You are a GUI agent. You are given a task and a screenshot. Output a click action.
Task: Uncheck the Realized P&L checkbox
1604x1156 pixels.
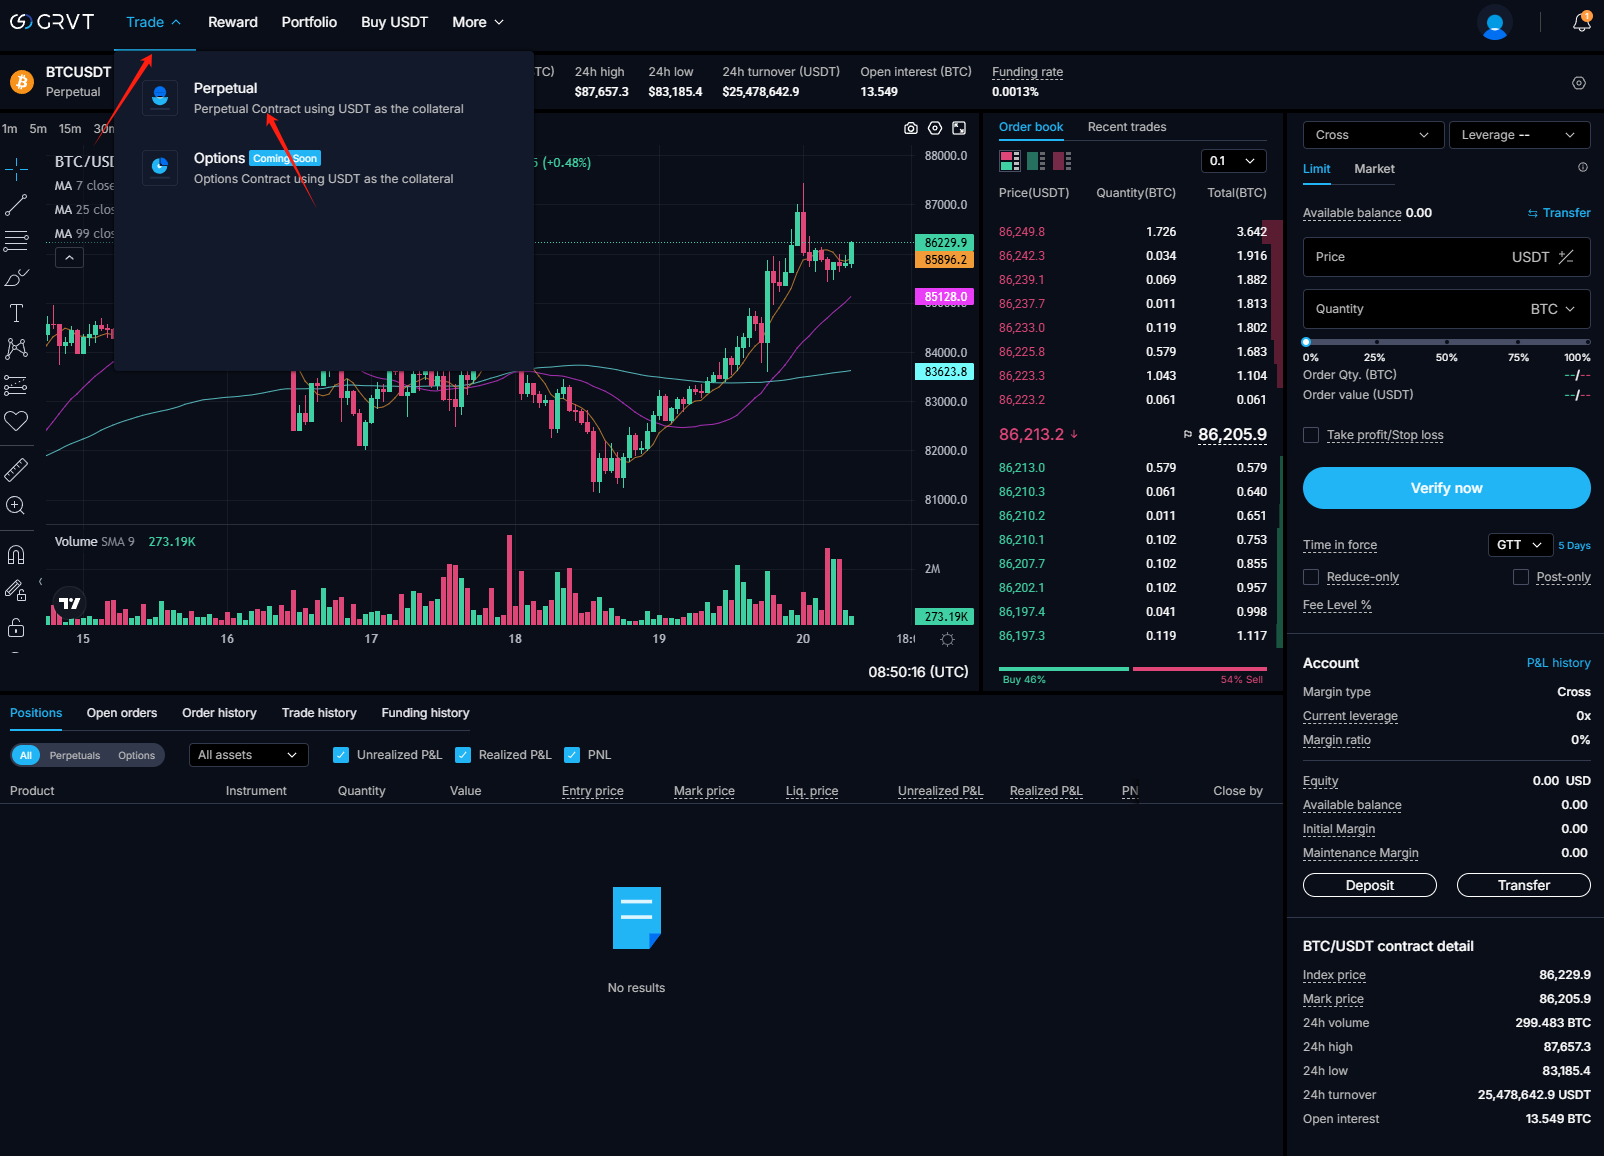point(463,755)
